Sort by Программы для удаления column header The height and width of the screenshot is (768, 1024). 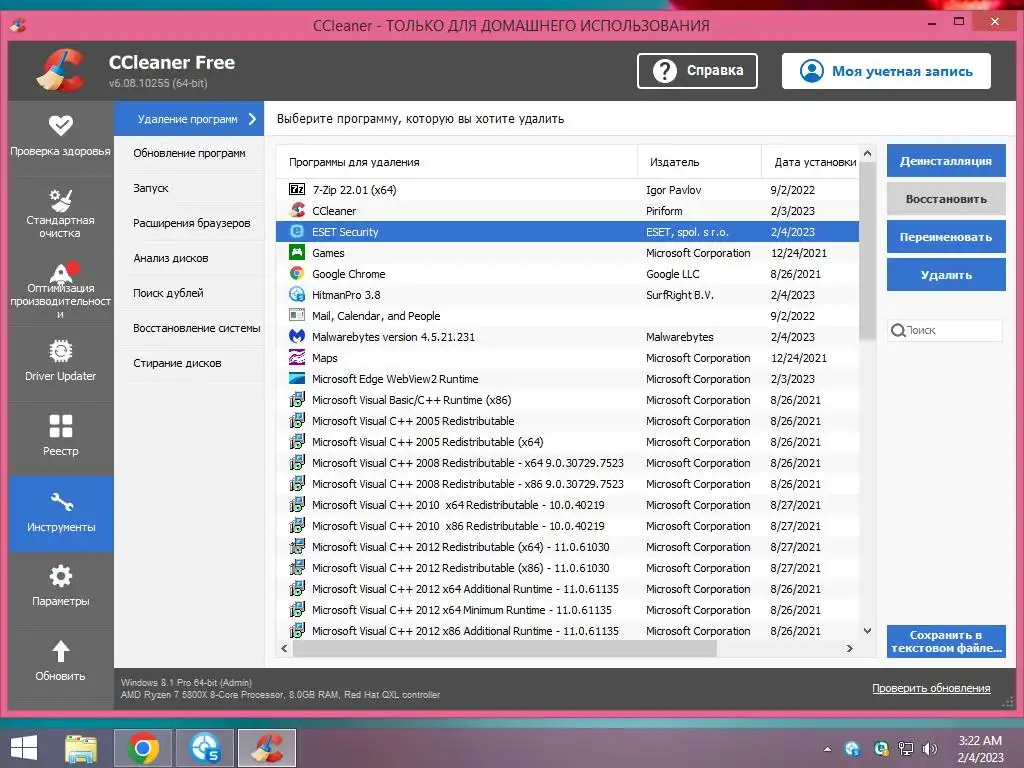pyautogui.click(x=456, y=162)
